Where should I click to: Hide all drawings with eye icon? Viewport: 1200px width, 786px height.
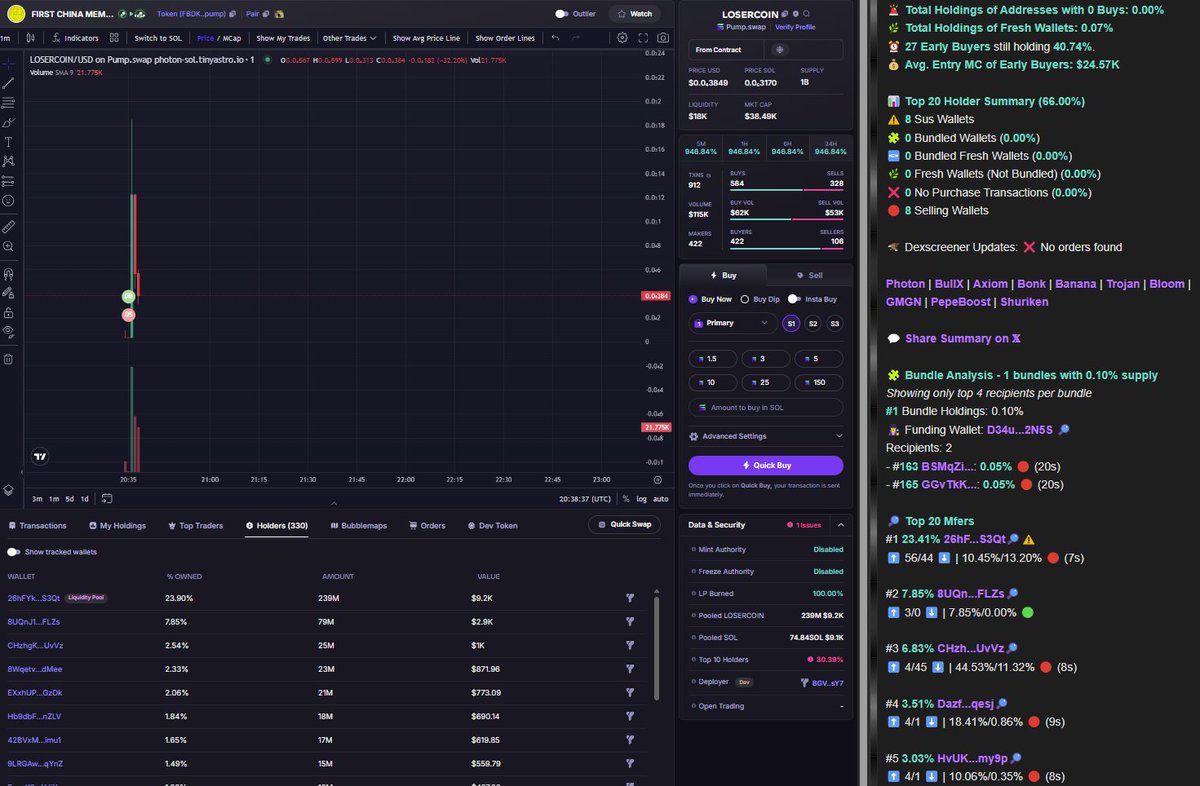(x=8, y=331)
